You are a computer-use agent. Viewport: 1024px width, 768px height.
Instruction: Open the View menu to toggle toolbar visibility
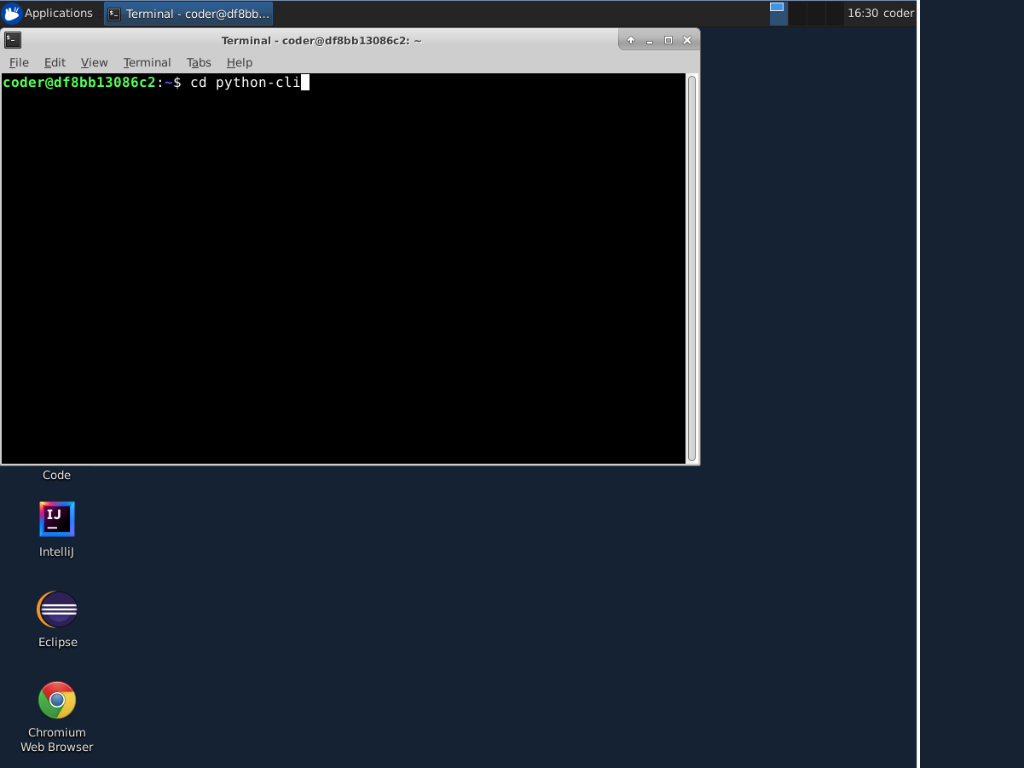tap(93, 62)
